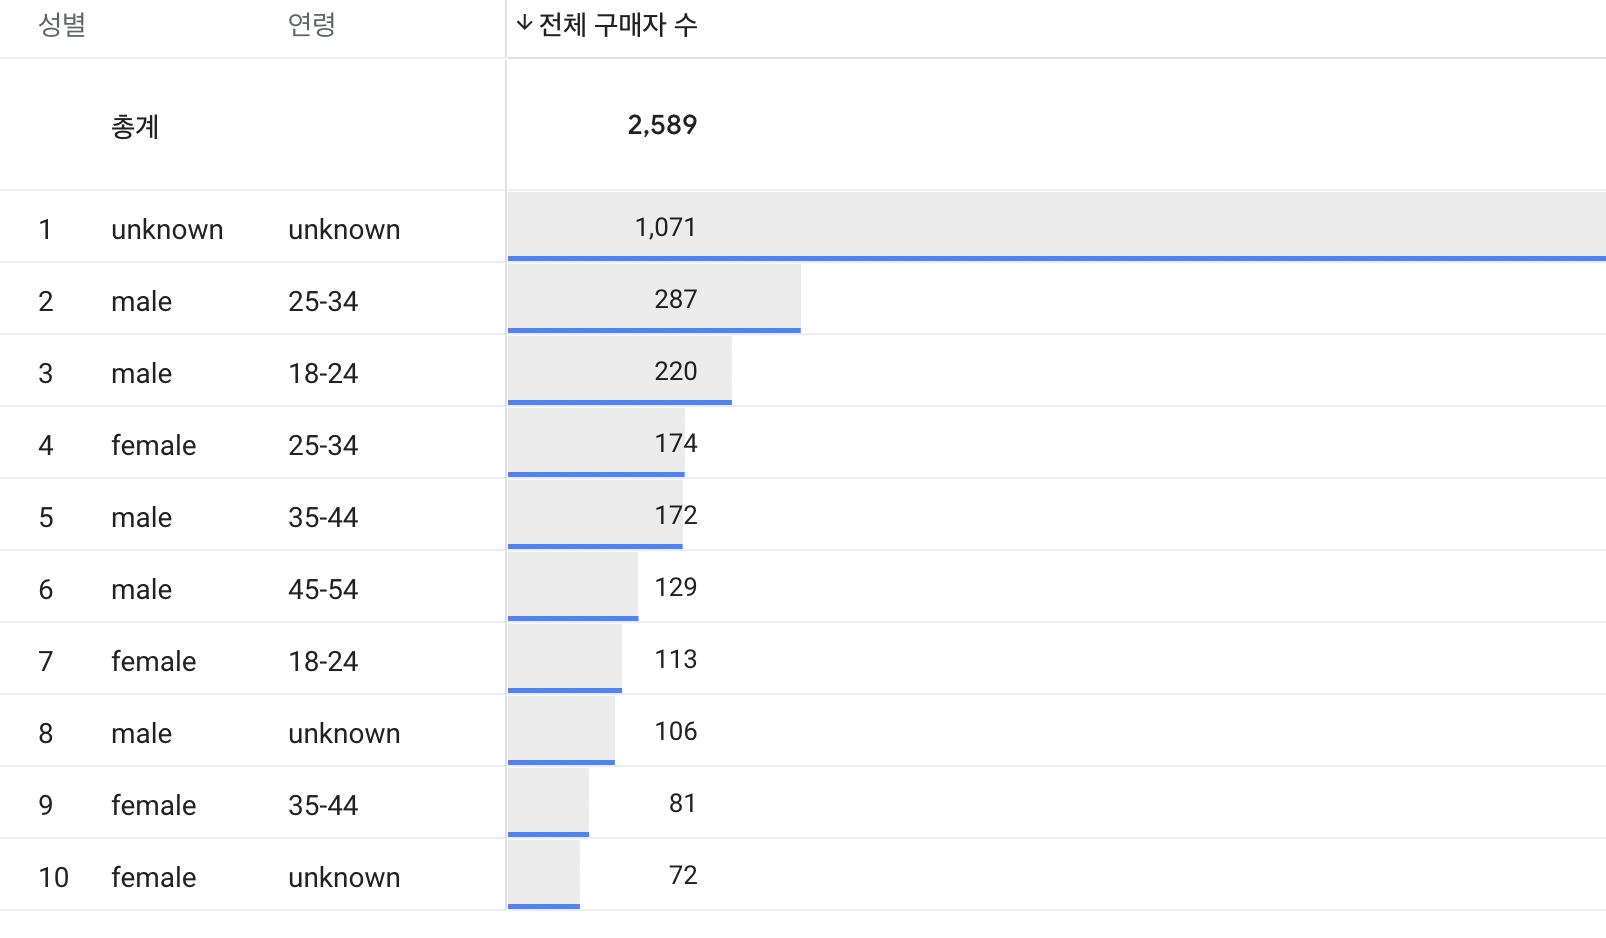Select the 45-54 age cell
Image resolution: width=1606 pixels, height=938 pixels.
[323, 589]
